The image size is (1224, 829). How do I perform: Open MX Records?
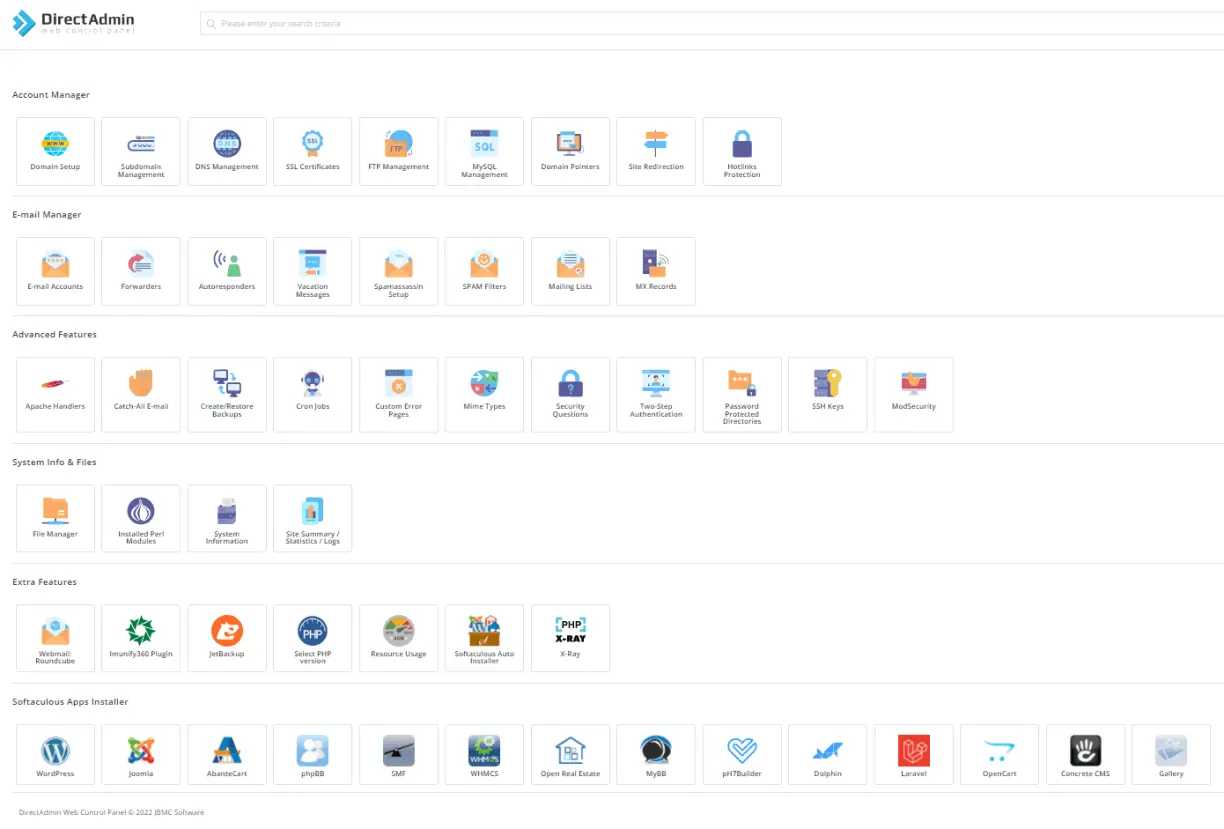(x=656, y=271)
